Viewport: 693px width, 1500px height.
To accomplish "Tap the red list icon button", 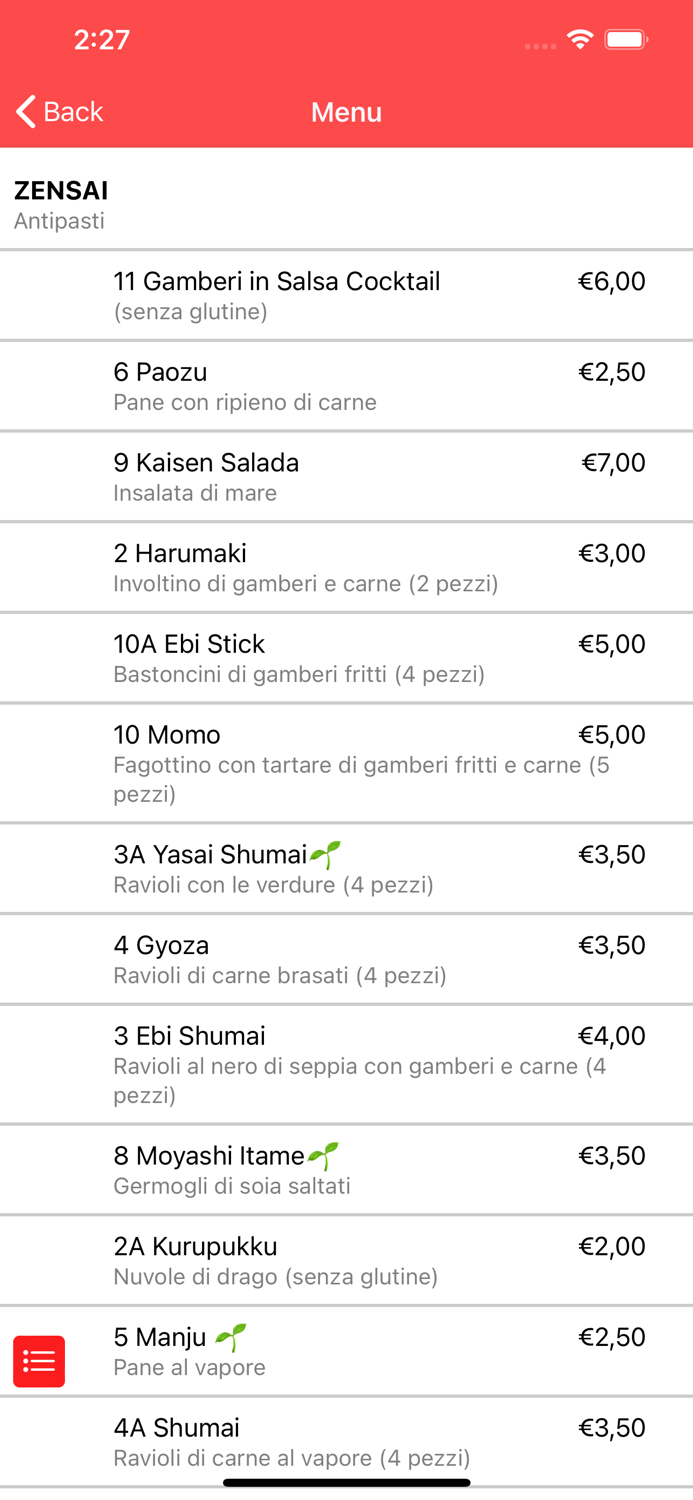I will pyautogui.click(x=39, y=1361).
